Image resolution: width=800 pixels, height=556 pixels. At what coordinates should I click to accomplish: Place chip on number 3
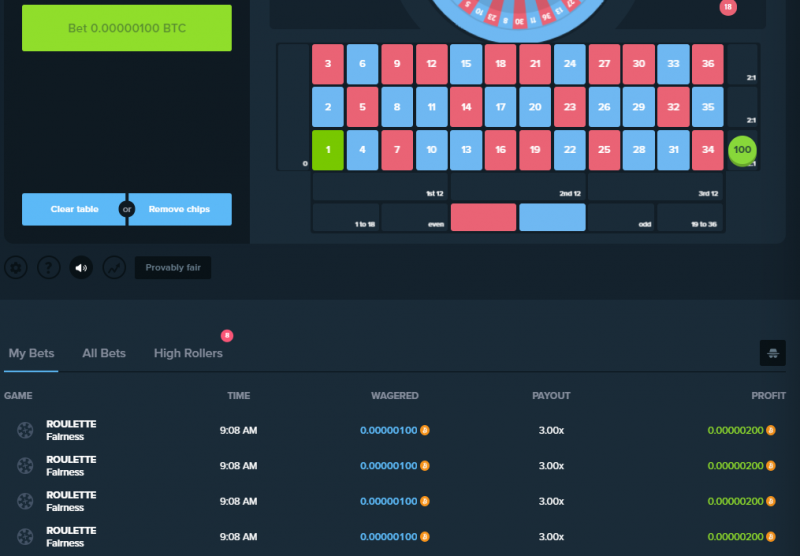(328, 64)
